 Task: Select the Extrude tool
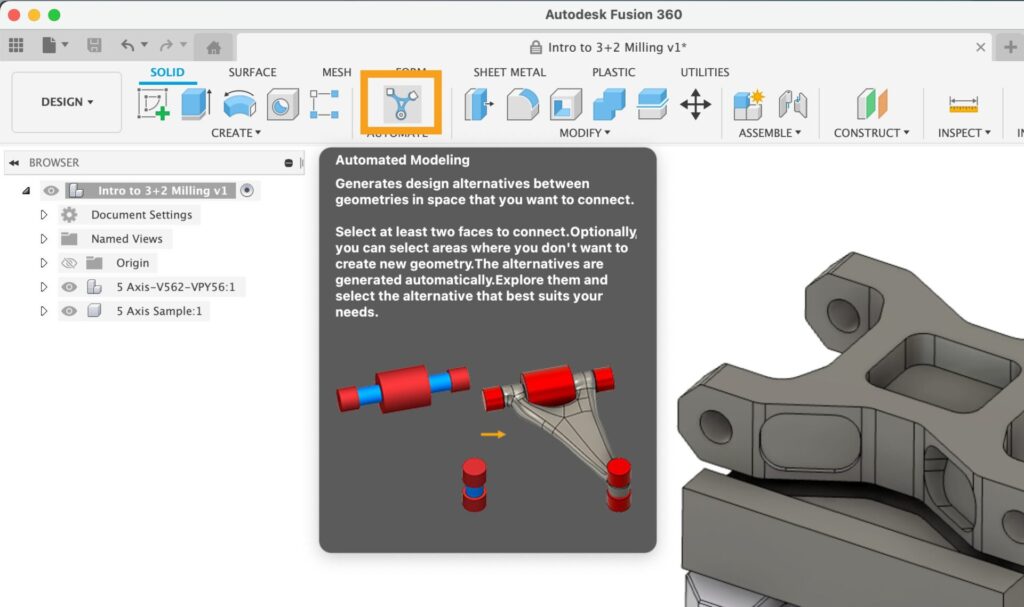[x=194, y=103]
